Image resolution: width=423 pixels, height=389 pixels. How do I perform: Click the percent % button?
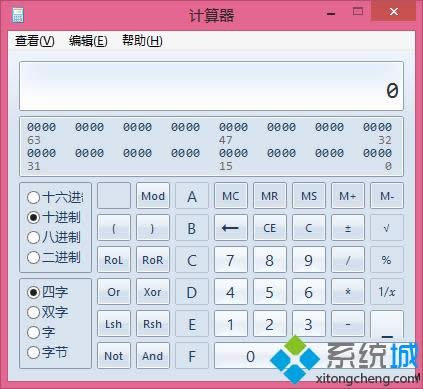point(387,260)
